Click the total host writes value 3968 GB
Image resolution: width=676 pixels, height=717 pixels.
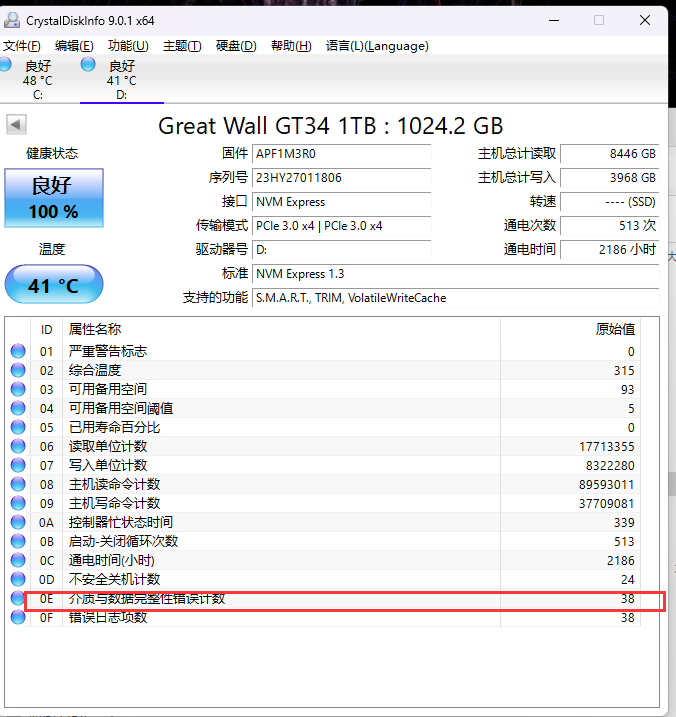(x=610, y=178)
